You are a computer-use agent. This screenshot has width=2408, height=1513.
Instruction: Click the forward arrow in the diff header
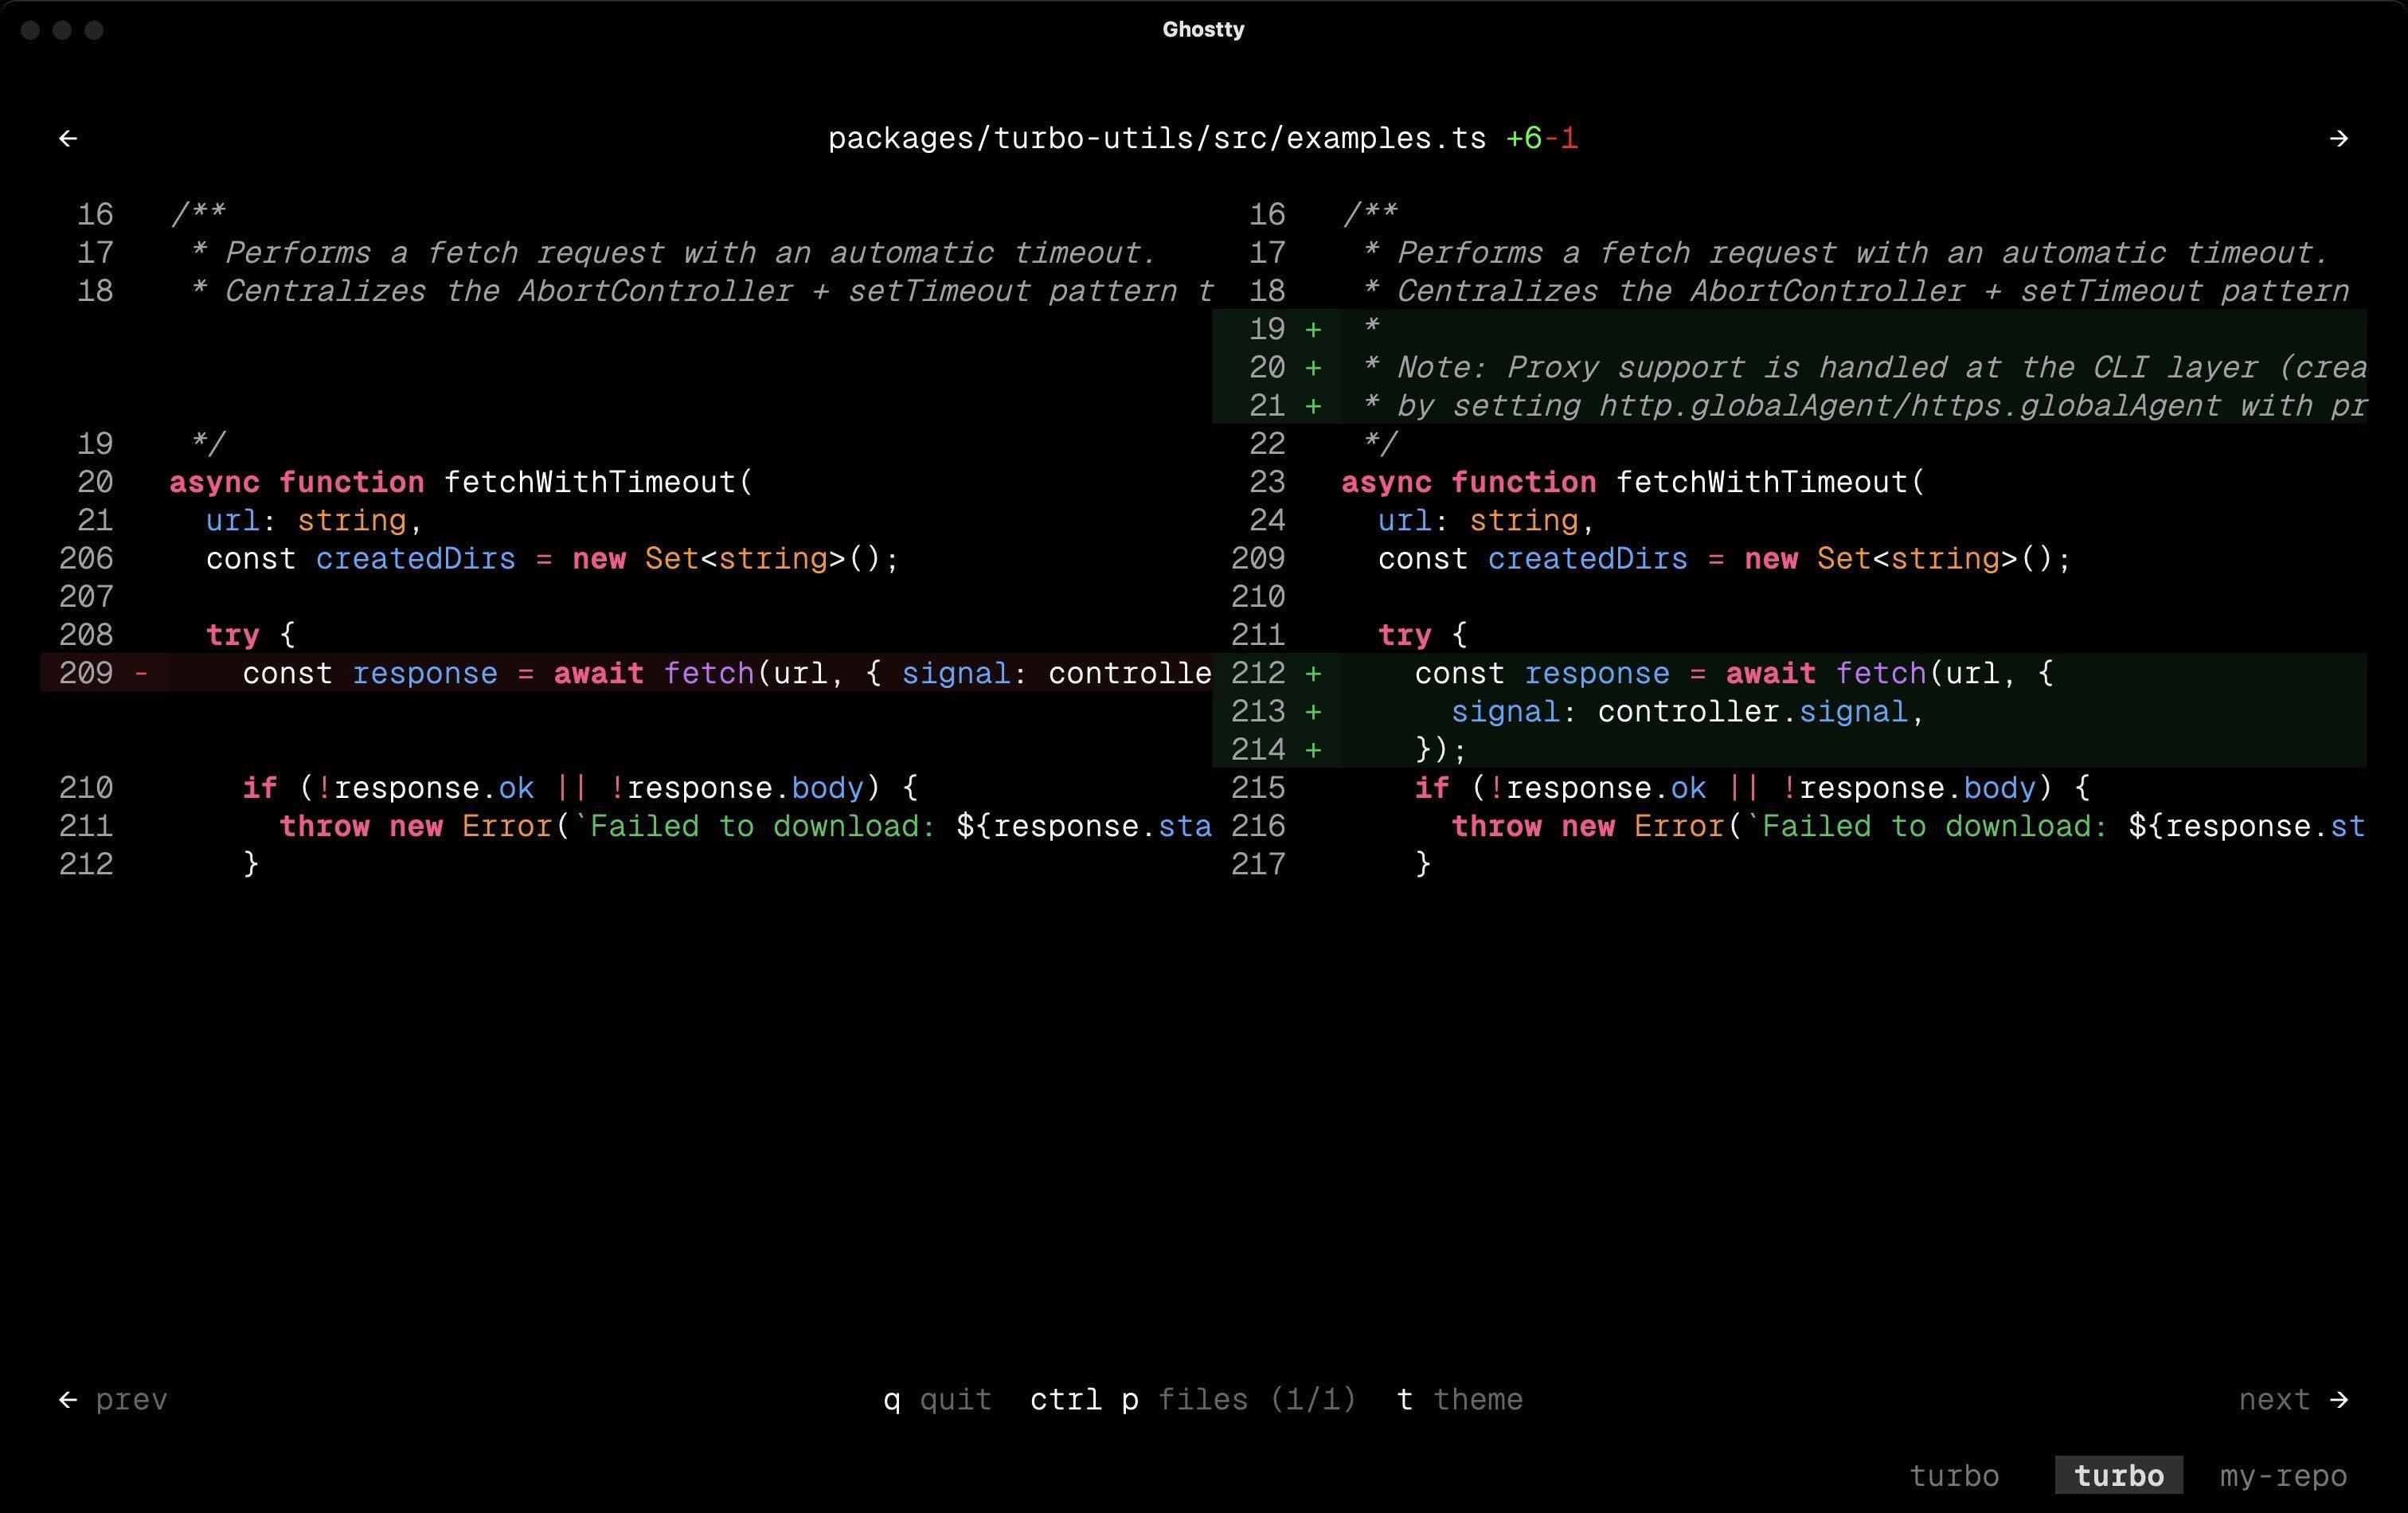click(x=2339, y=138)
